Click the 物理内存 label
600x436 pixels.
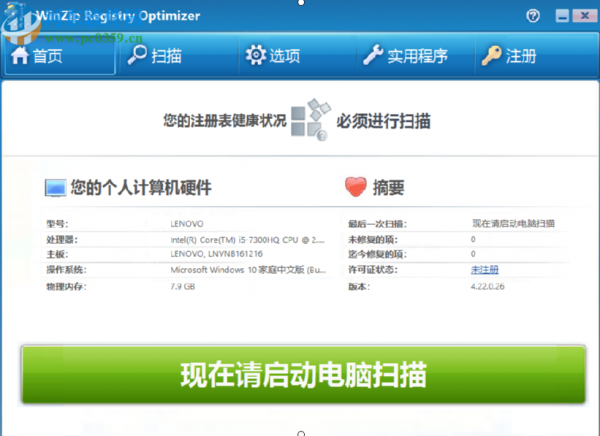point(67,286)
